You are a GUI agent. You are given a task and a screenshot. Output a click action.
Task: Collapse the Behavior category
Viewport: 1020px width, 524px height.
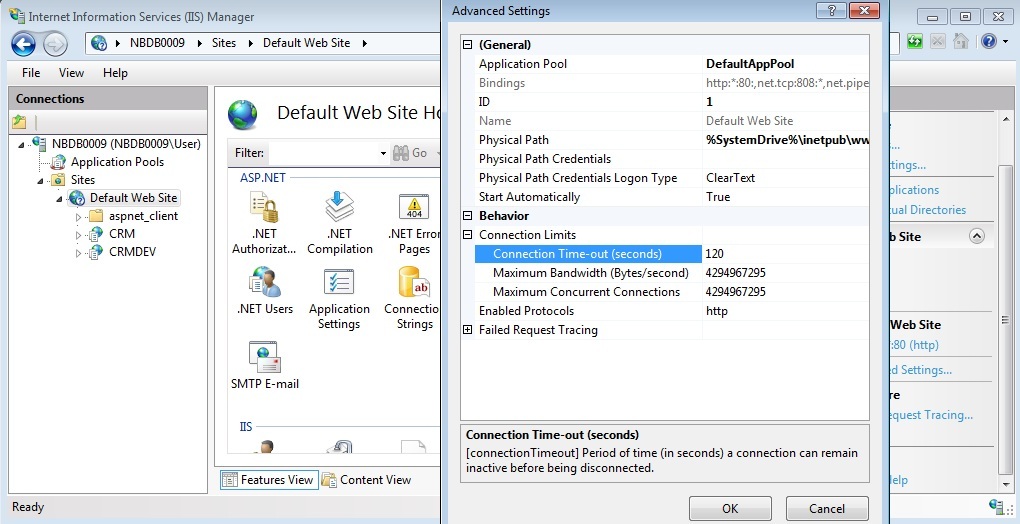click(467, 216)
